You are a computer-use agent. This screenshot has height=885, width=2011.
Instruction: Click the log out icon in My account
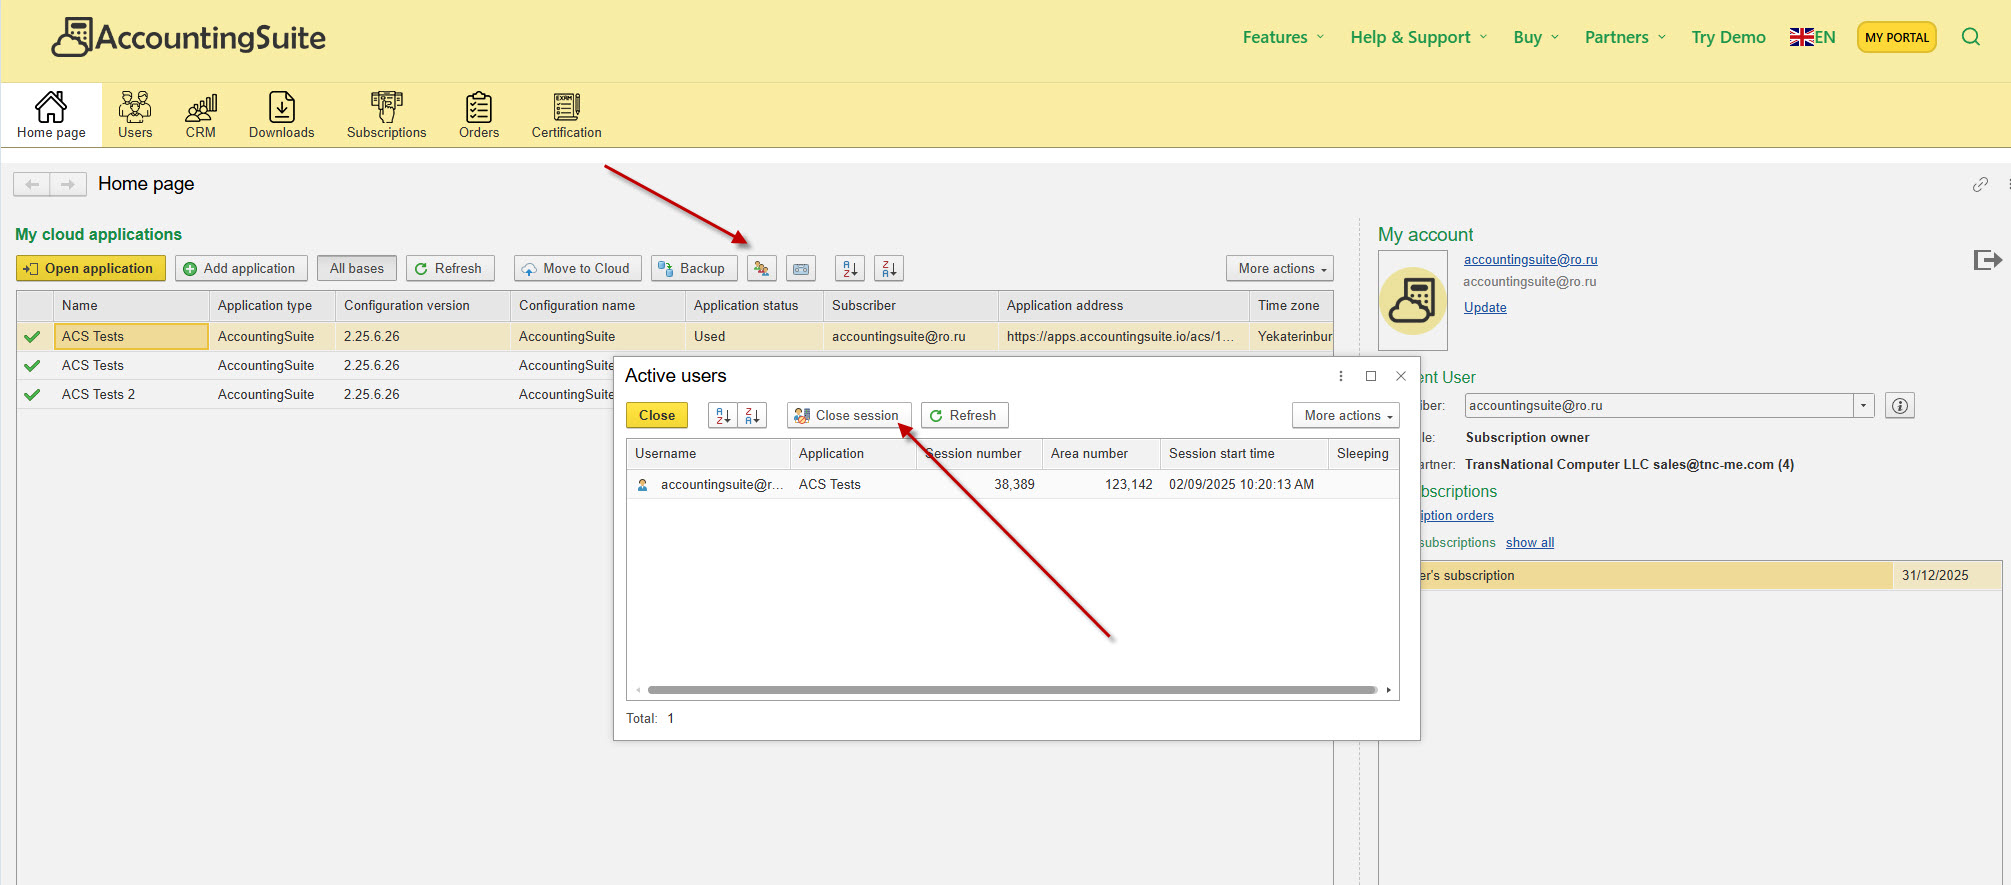(x=1987, y=260)
